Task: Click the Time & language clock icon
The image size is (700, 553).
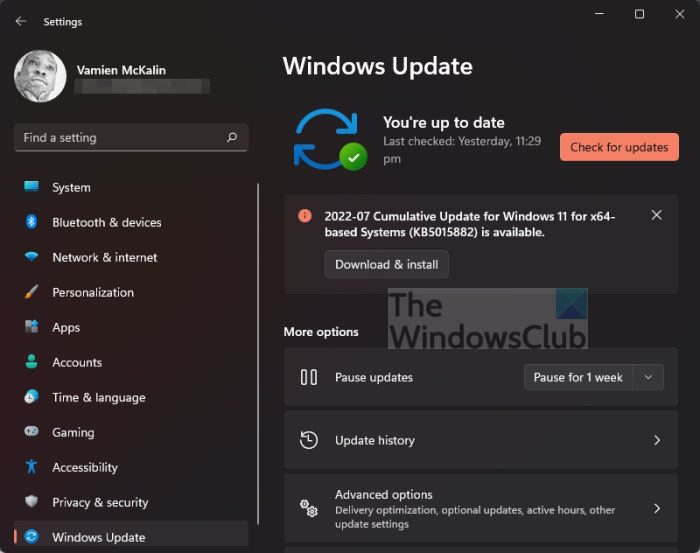Action: pos(31,396)
